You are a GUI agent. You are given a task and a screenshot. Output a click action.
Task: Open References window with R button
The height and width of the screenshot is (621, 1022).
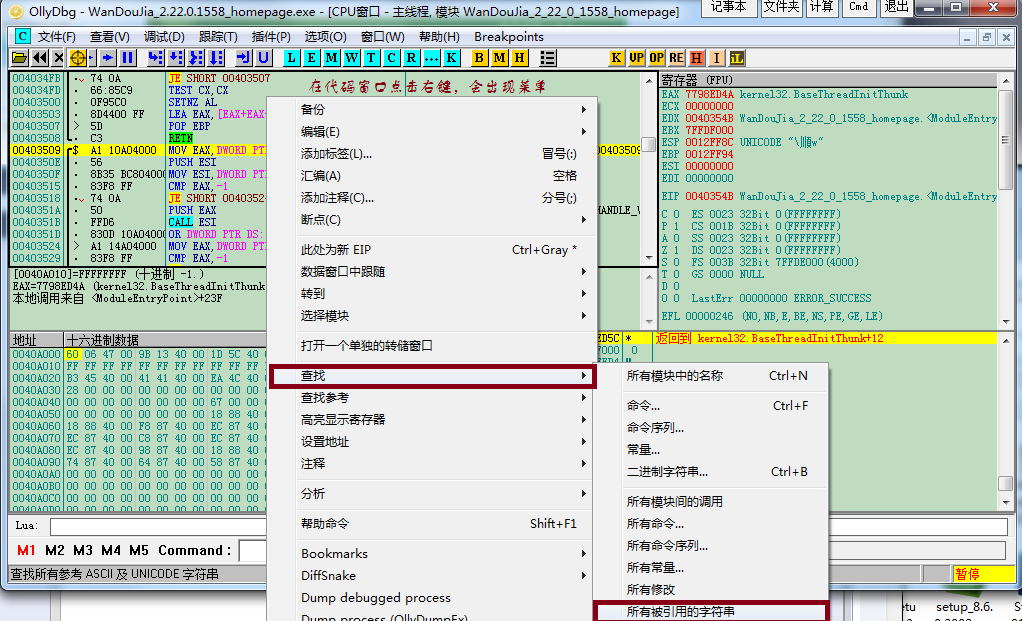point(411,58)
